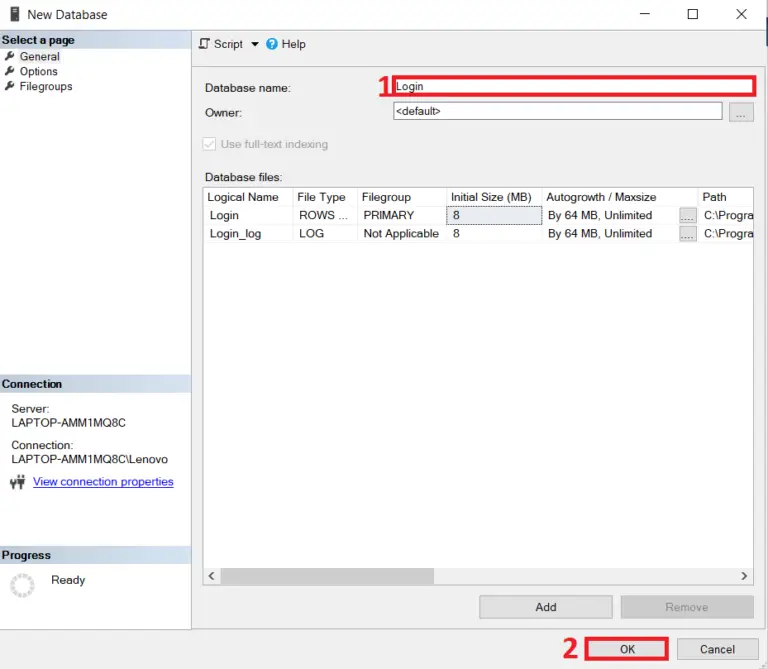
Task: Click the blue Help icon
Action: click(272, 44)
